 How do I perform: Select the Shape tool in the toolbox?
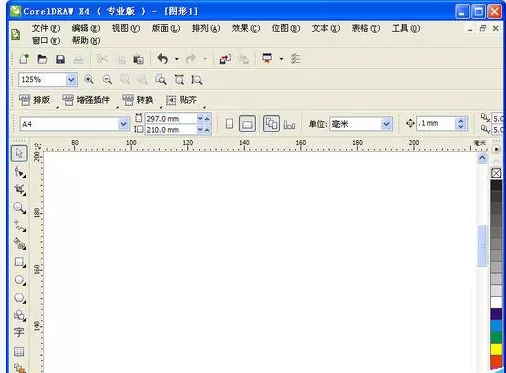pyautogui.click(x=20, y=172)
